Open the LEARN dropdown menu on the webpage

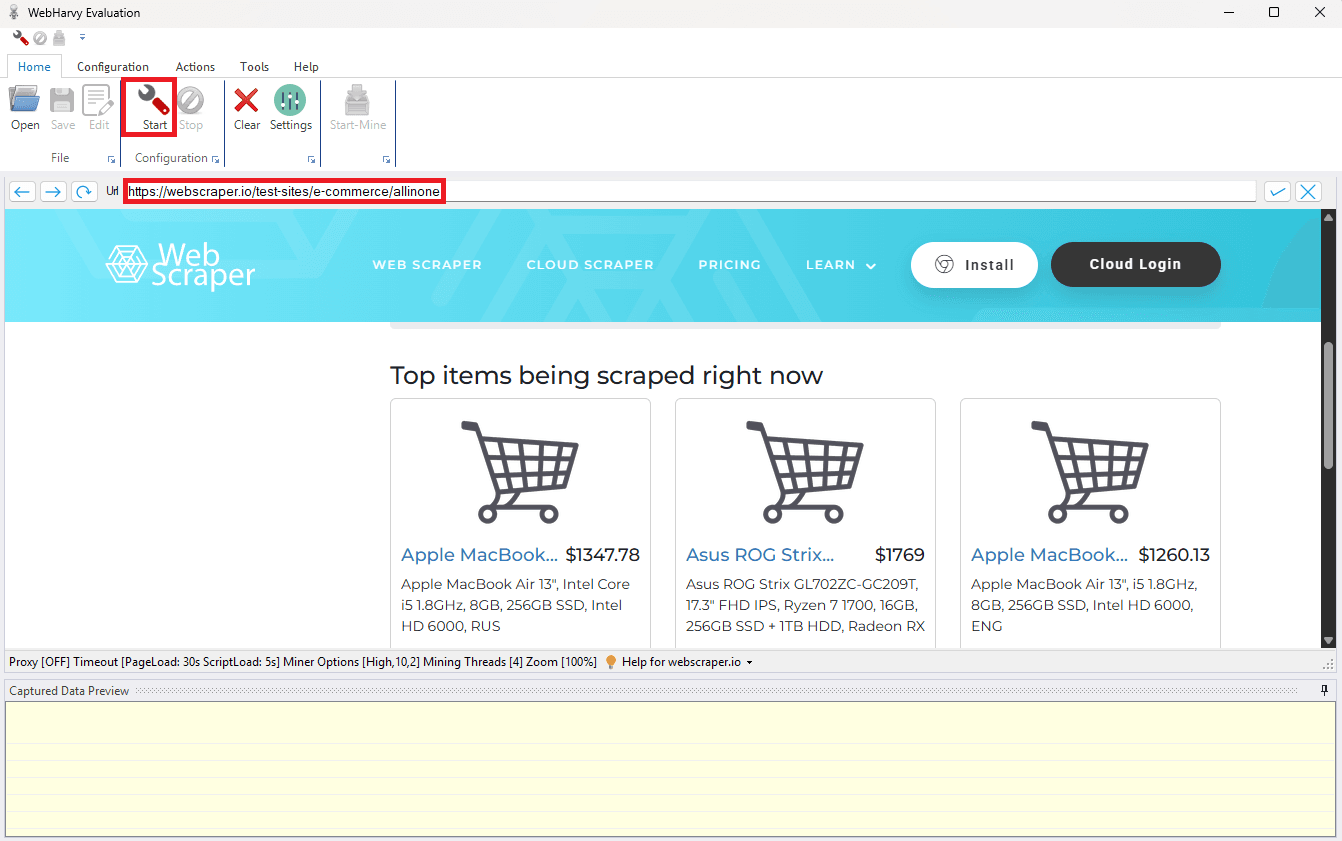[x=840, y=264]
